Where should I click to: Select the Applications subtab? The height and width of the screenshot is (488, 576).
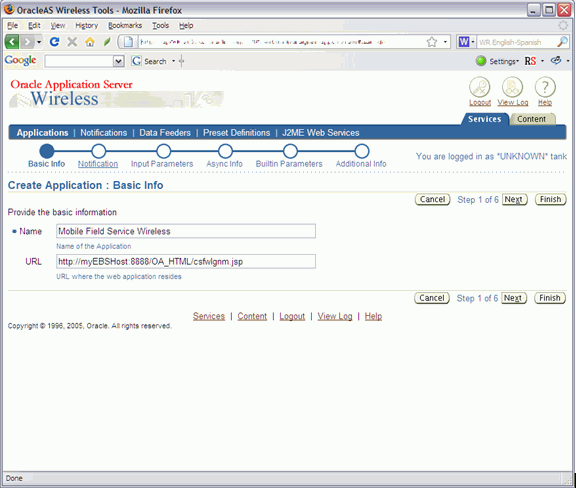[42, 133]
